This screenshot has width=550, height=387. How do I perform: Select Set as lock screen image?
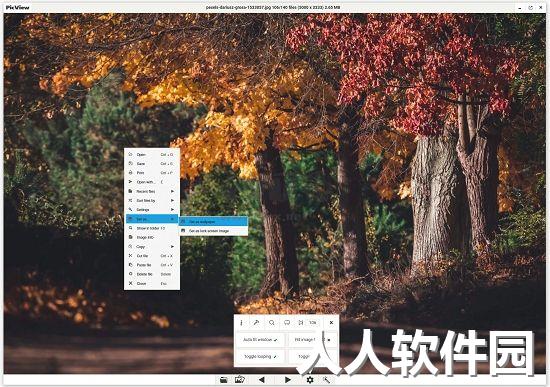pos(214,231)
